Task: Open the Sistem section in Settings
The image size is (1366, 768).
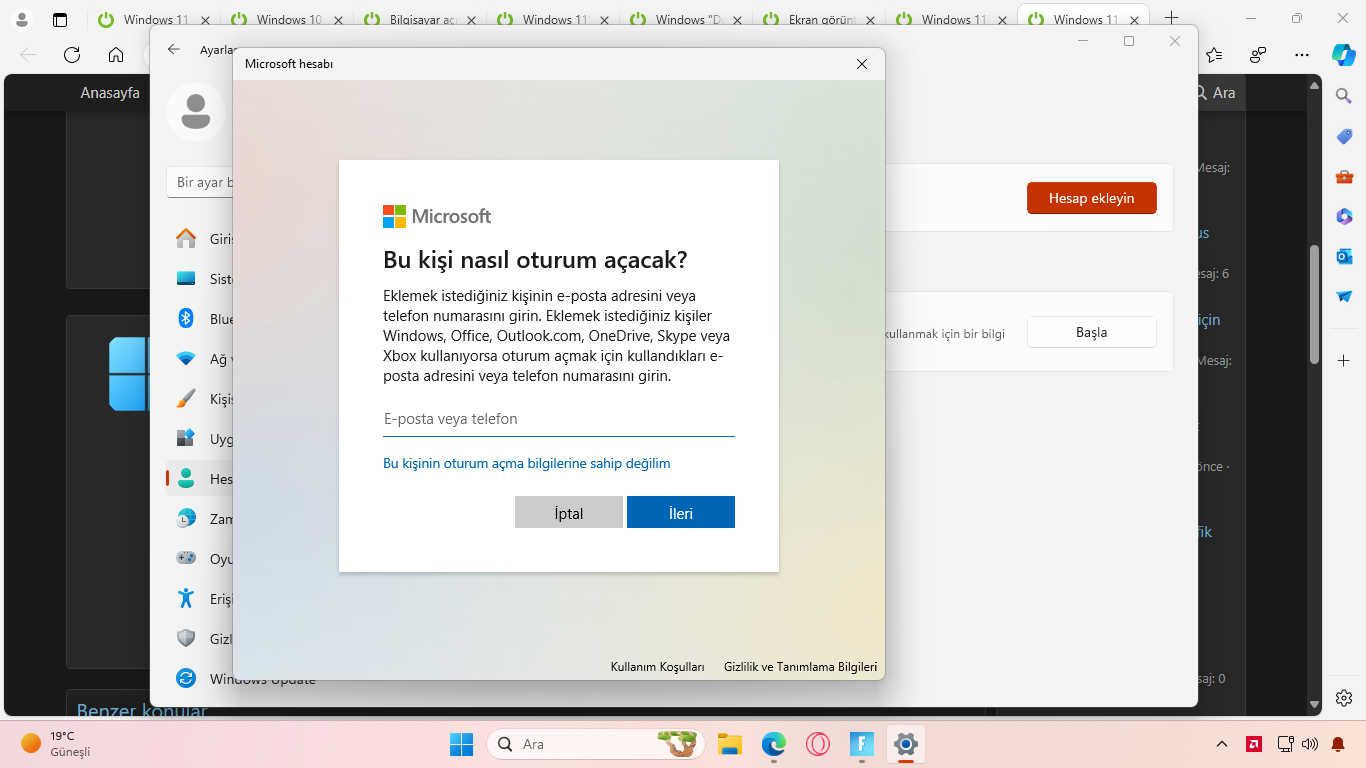Action: pos(200,279)
